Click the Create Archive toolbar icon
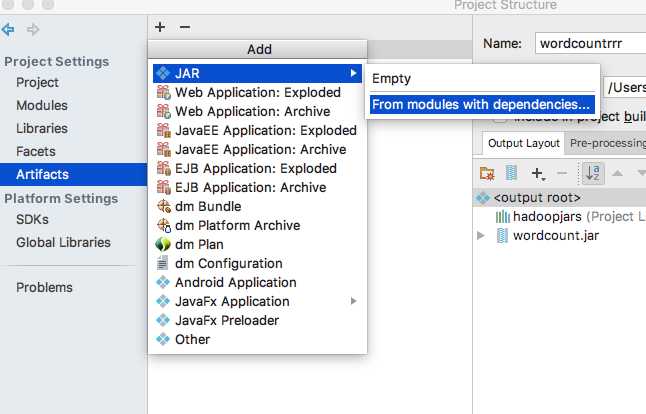Image resolution: width=646 pixels, height=414 pixels. tap(511, 173)
